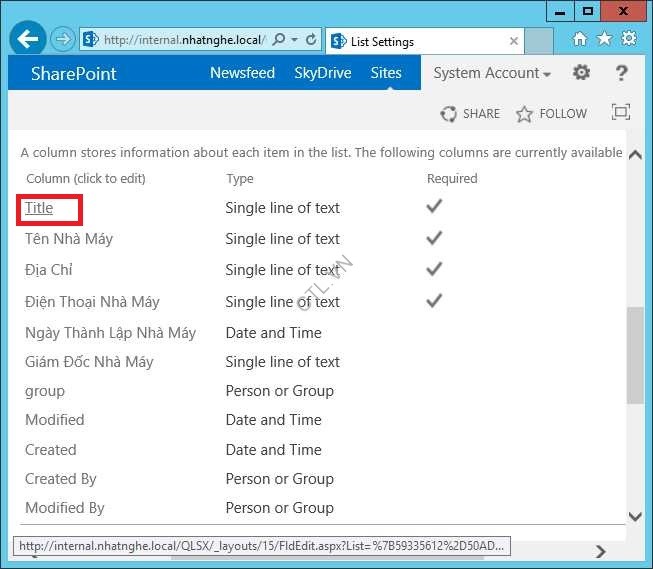This screenshot has width=653, height=569.
Task: Share this site with the SHARE button
Action: pos(470,114)
